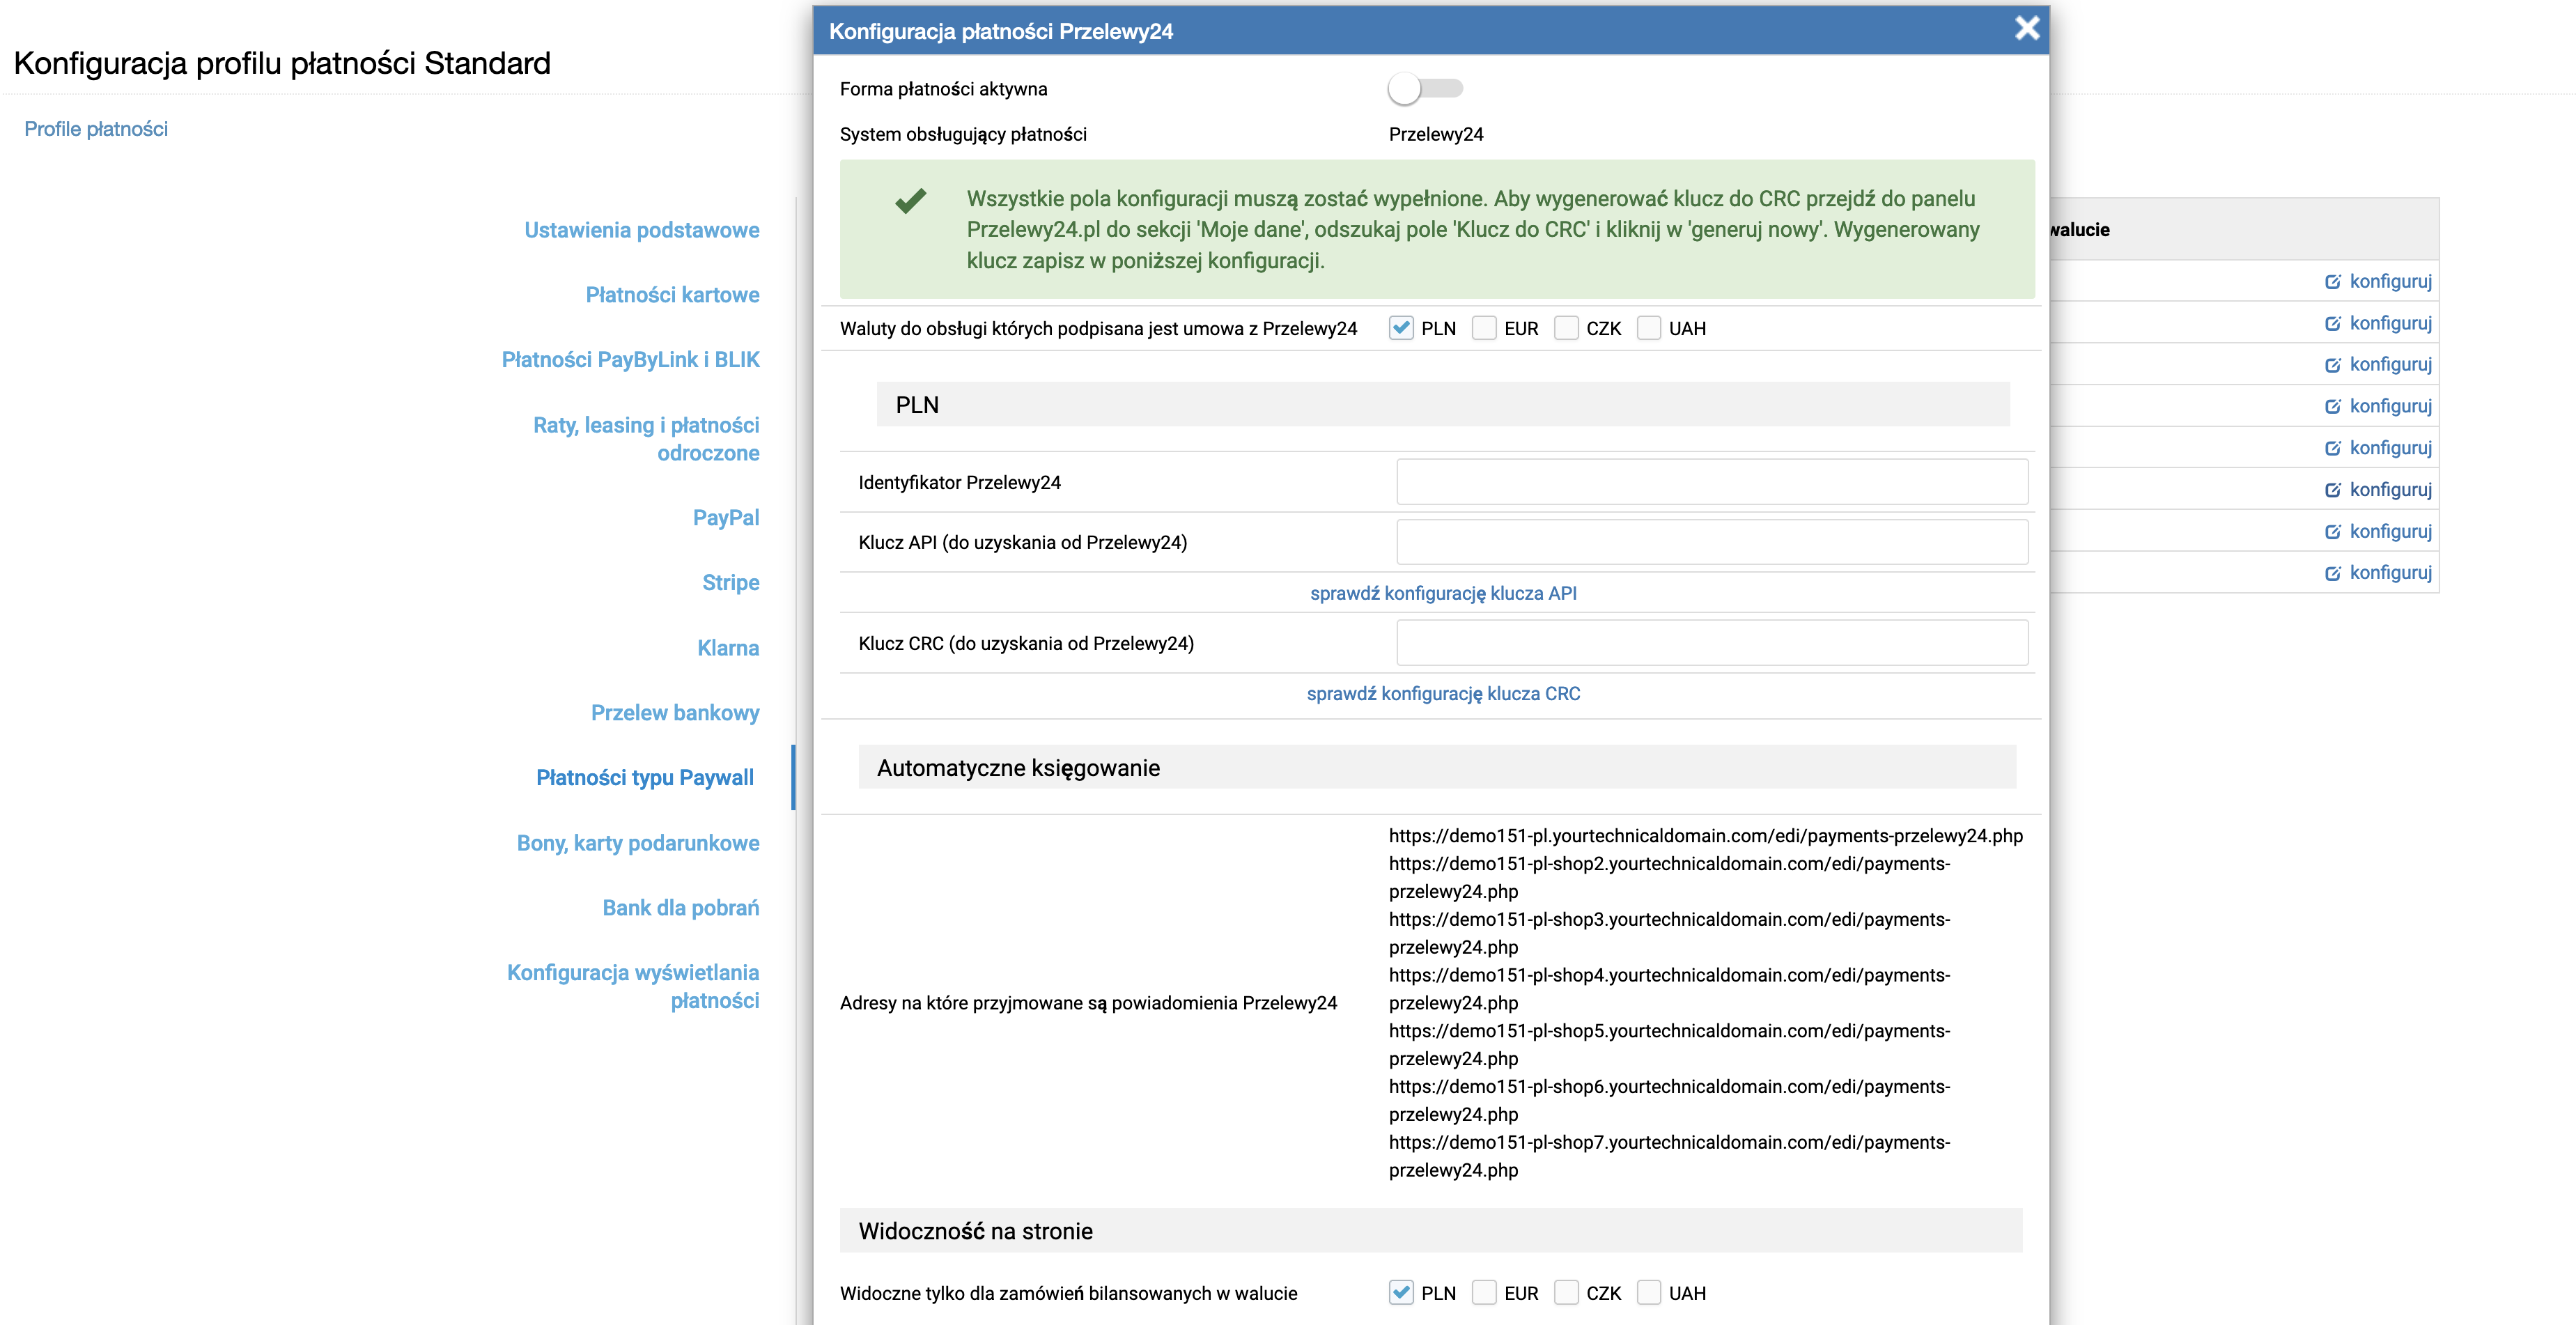This screenshot has width=2576, height=1325.
Task: Click the fifth 'konfiguruj' link in the table
Action: pyautogui.click(x=2378, y=448)
